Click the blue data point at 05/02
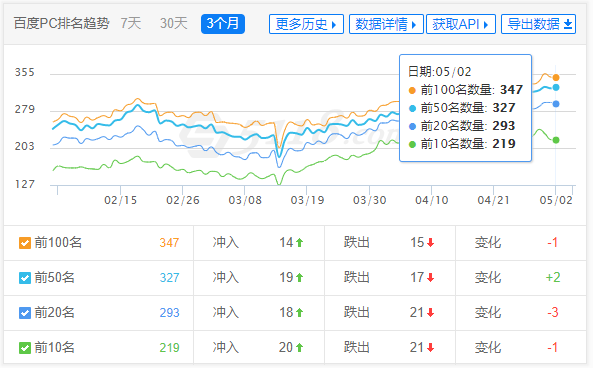This screenshot has height=368, width=593. point(556,104)
